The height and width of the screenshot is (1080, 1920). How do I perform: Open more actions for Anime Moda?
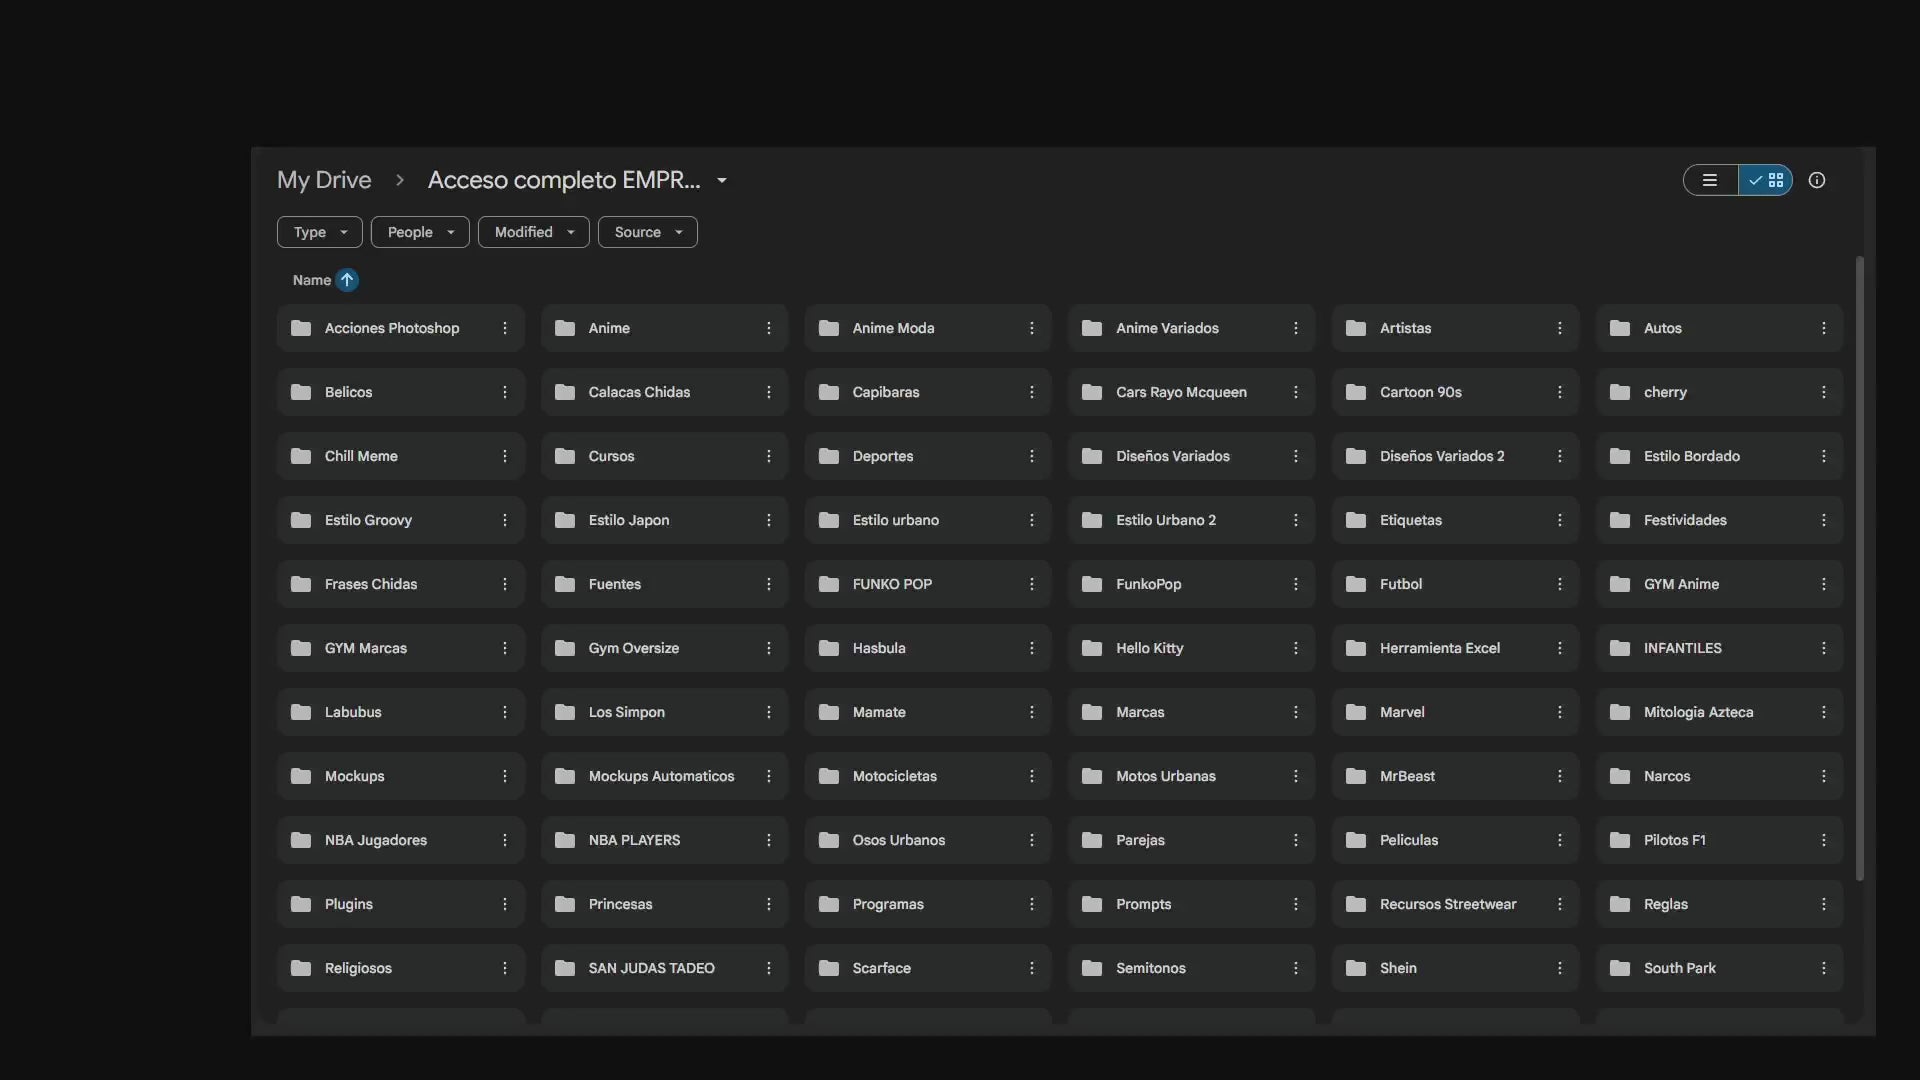coord(1032,328)
